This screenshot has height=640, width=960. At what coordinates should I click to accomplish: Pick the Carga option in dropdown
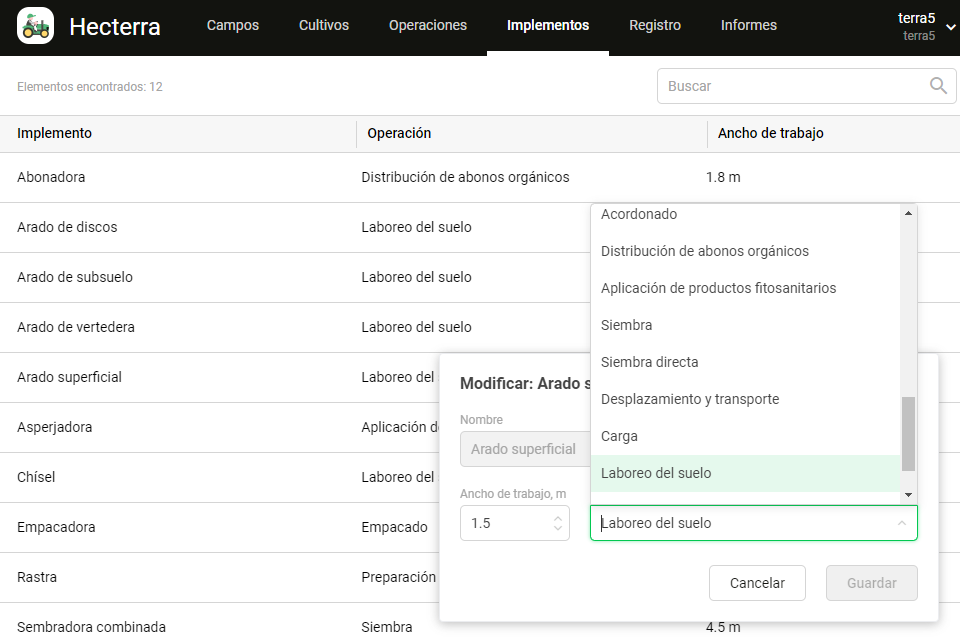click(x=619, y=436)
